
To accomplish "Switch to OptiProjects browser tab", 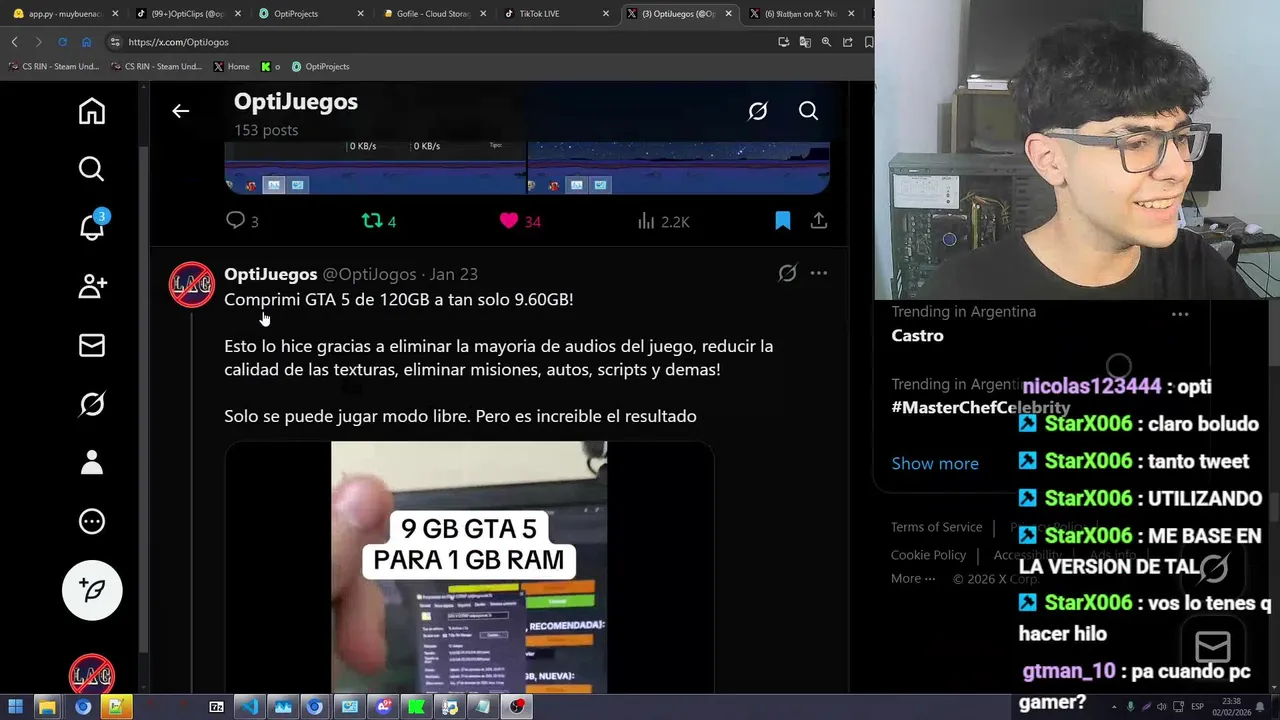I will click(x=309, y=14).
